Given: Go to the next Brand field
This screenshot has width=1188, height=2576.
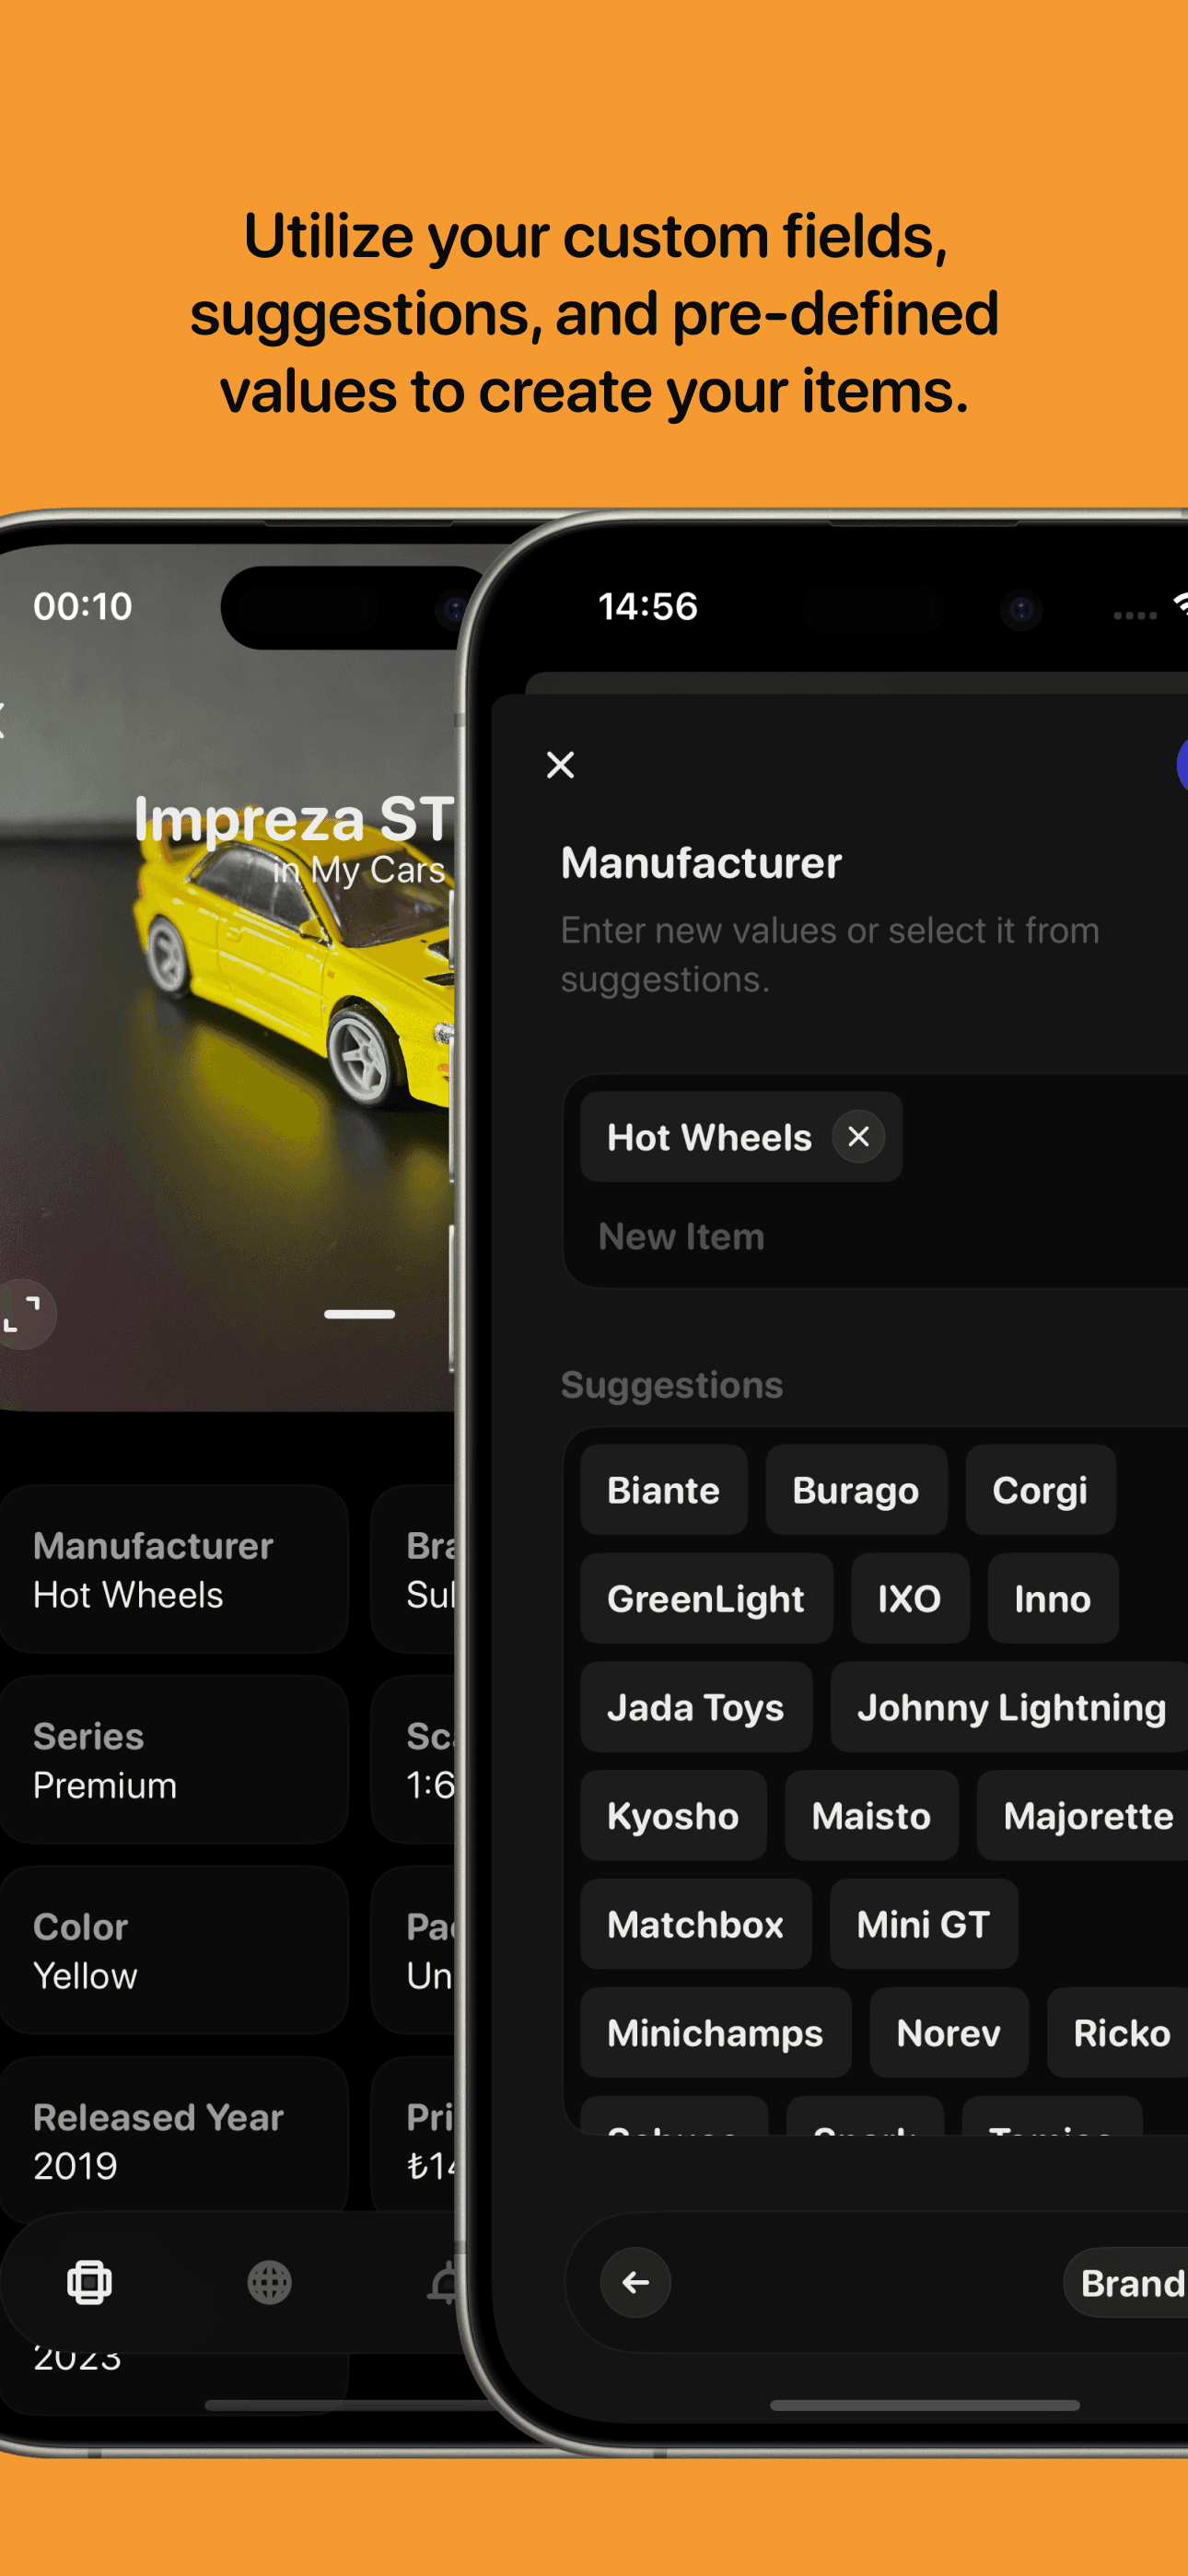Looking at the screenshot, I should (x=1128, y=2283).
